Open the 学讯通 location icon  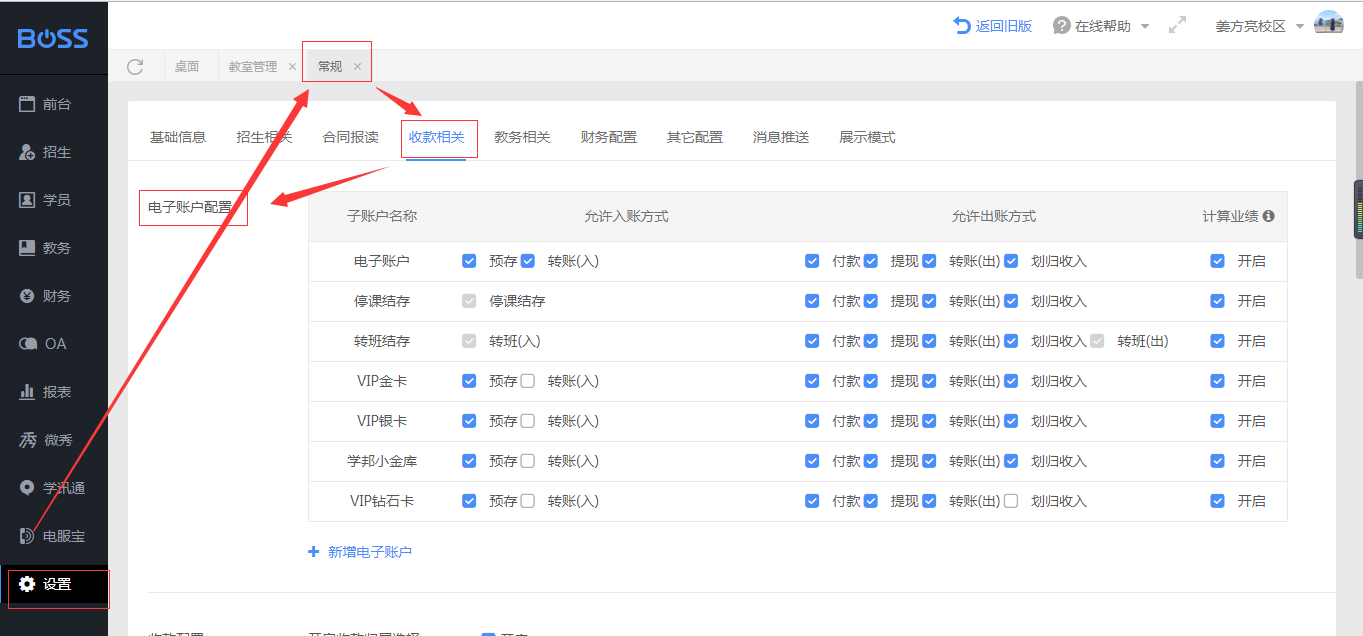click(27, 488)
